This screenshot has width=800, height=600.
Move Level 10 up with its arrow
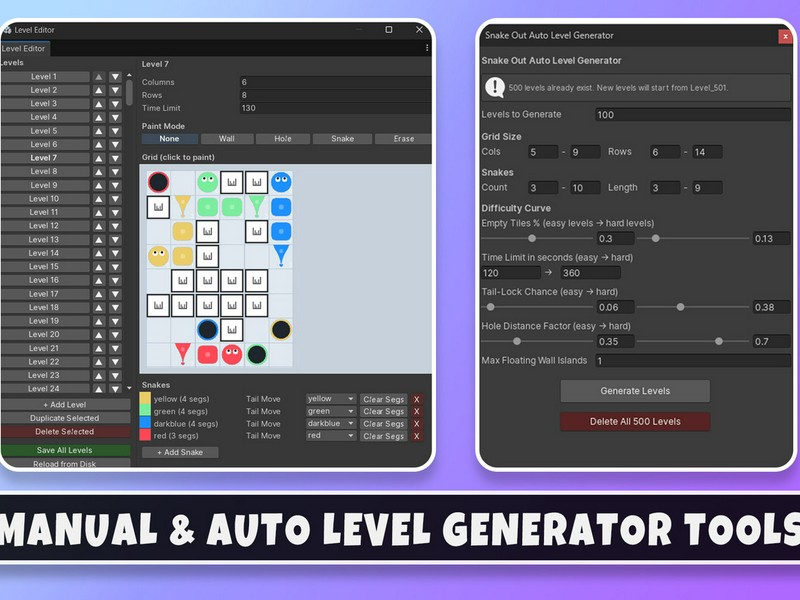[99, 199]
